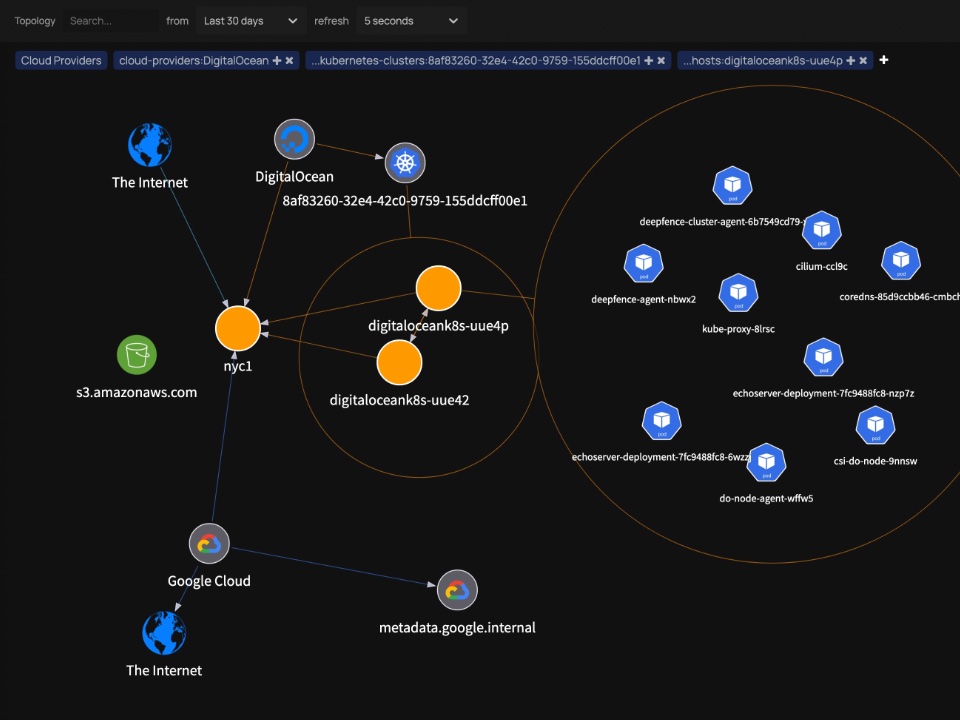
Task: Open the Last 30 days time range dropdown
Action: (251, 21)
